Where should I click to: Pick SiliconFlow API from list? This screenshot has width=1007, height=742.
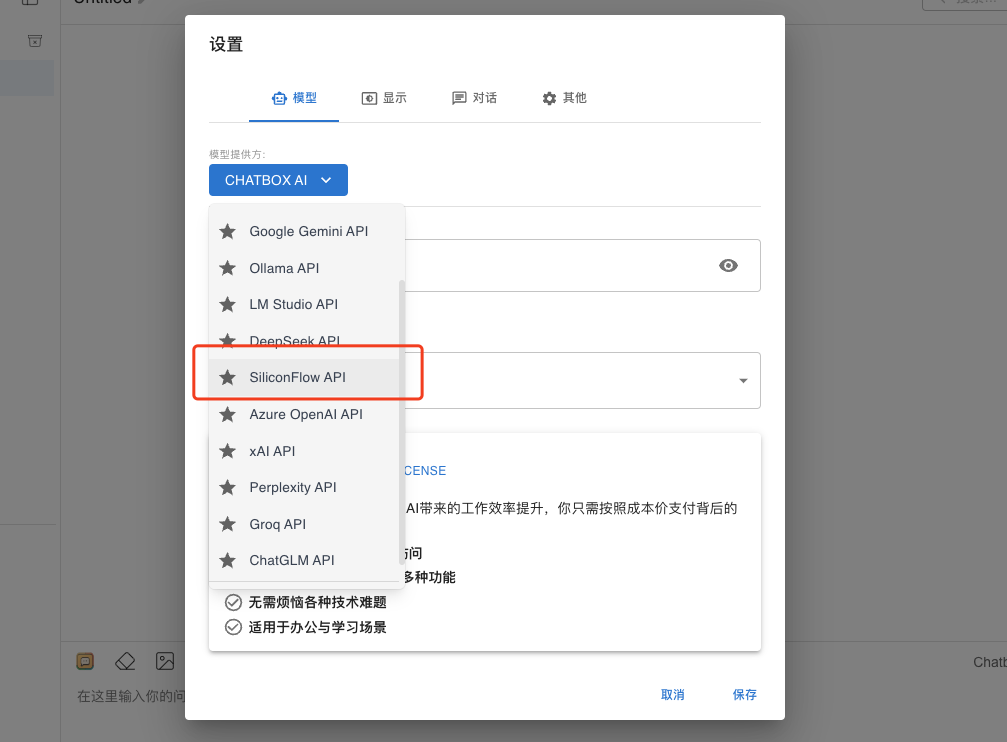(x=306, y=377)
